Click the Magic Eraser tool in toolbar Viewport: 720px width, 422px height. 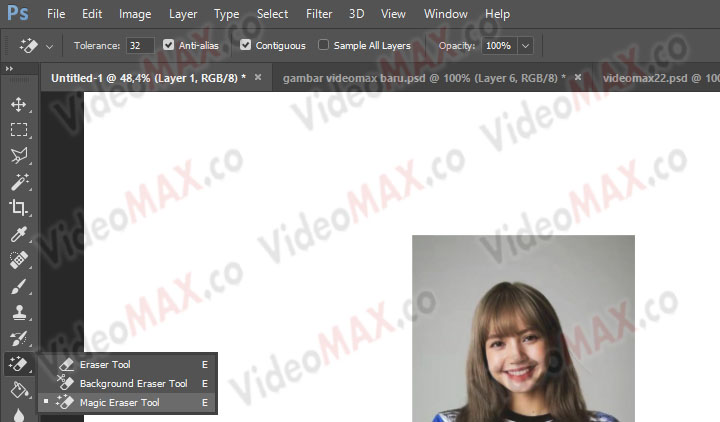pos(19,364)
